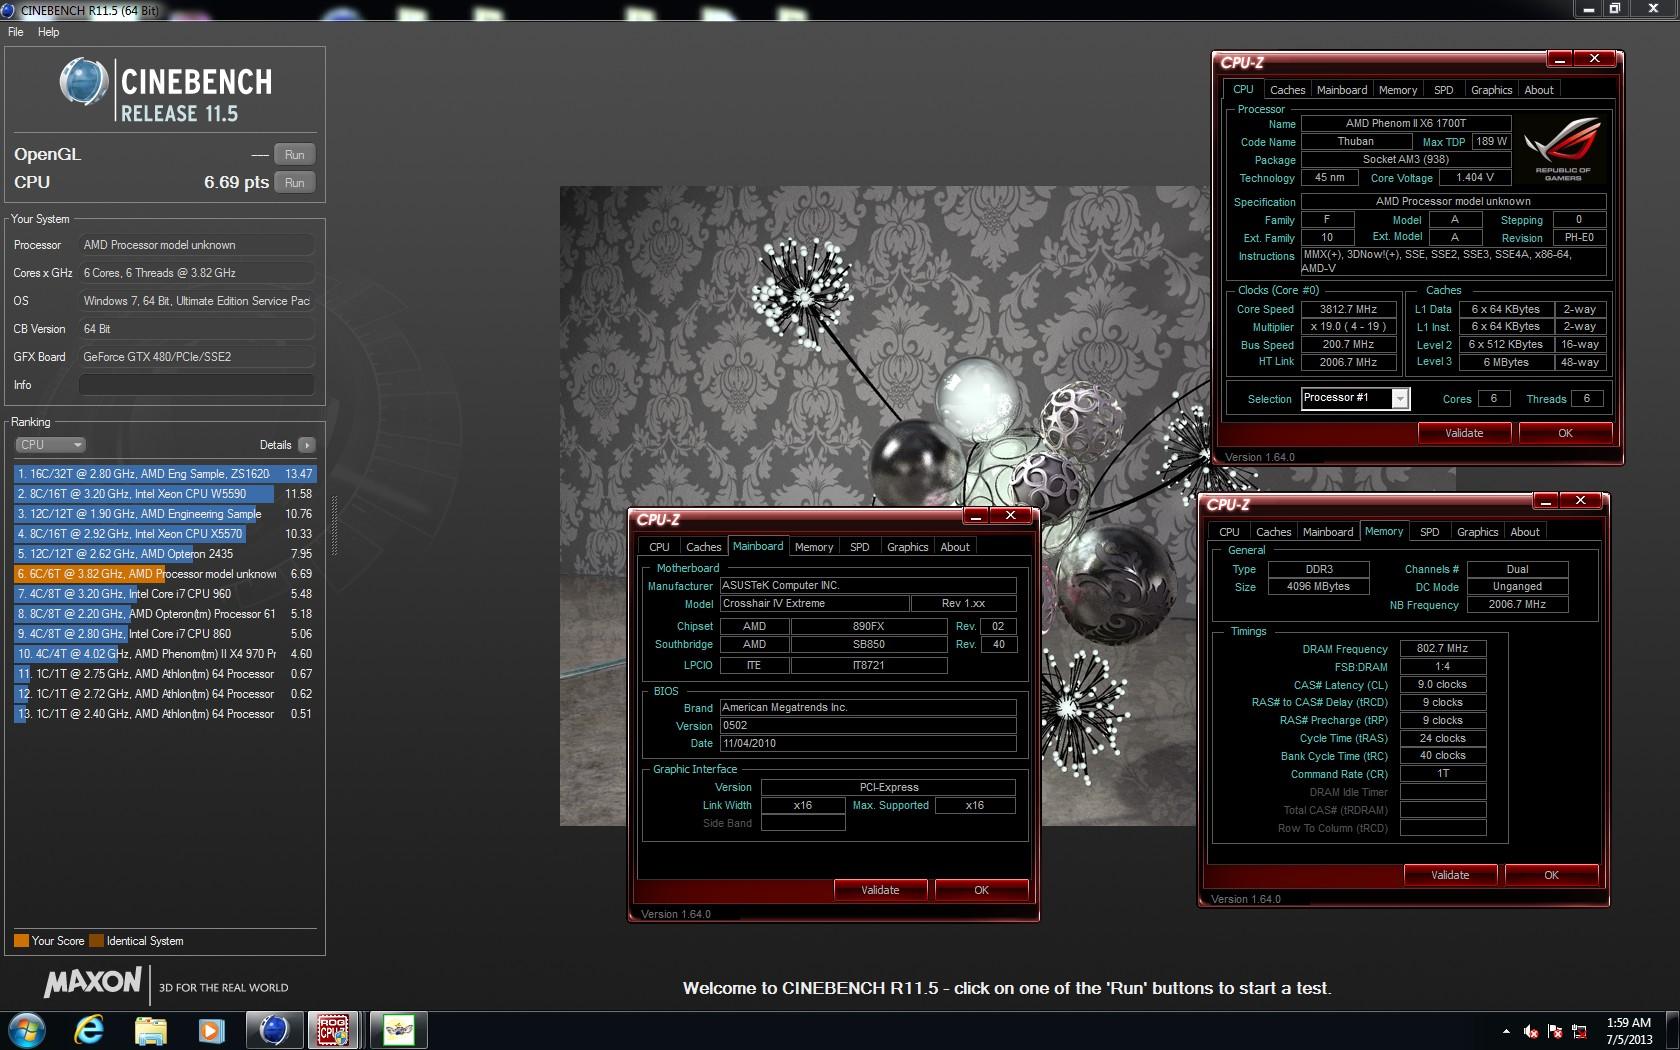The image size is (1680, 1050).
Task: Open the File menu in Cinebench
Action: click(x=16, y=32)
